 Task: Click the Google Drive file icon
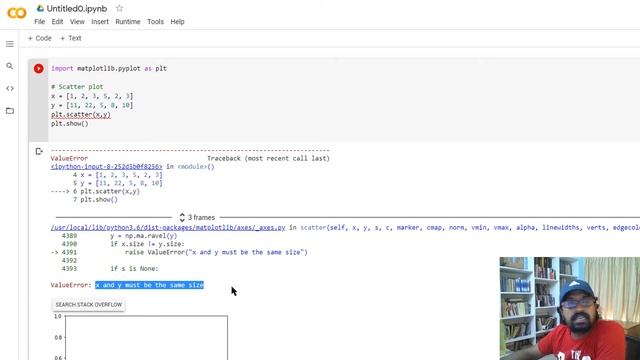pyautogui.click(x=40, y=8)
